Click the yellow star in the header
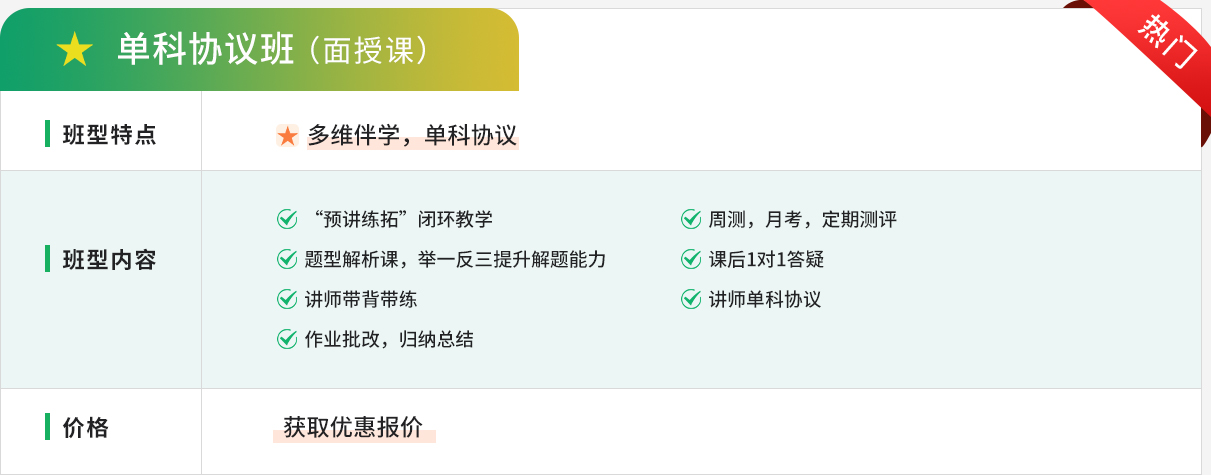 click(75, 49)
